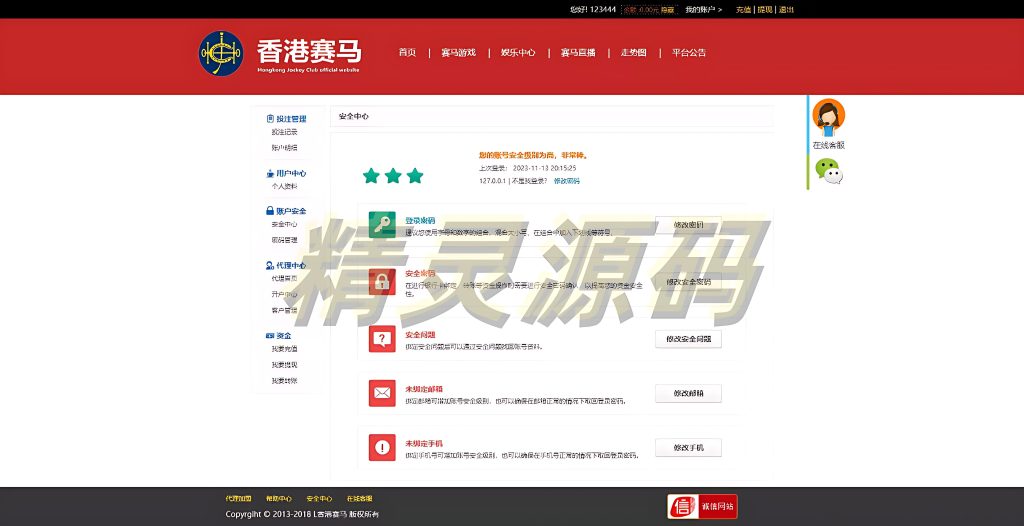The height and width of the screenshot is (526, 1024).
Task: Click 隐藏 to hide the balance
Action: pyautogui.click(x=667, y=10)
